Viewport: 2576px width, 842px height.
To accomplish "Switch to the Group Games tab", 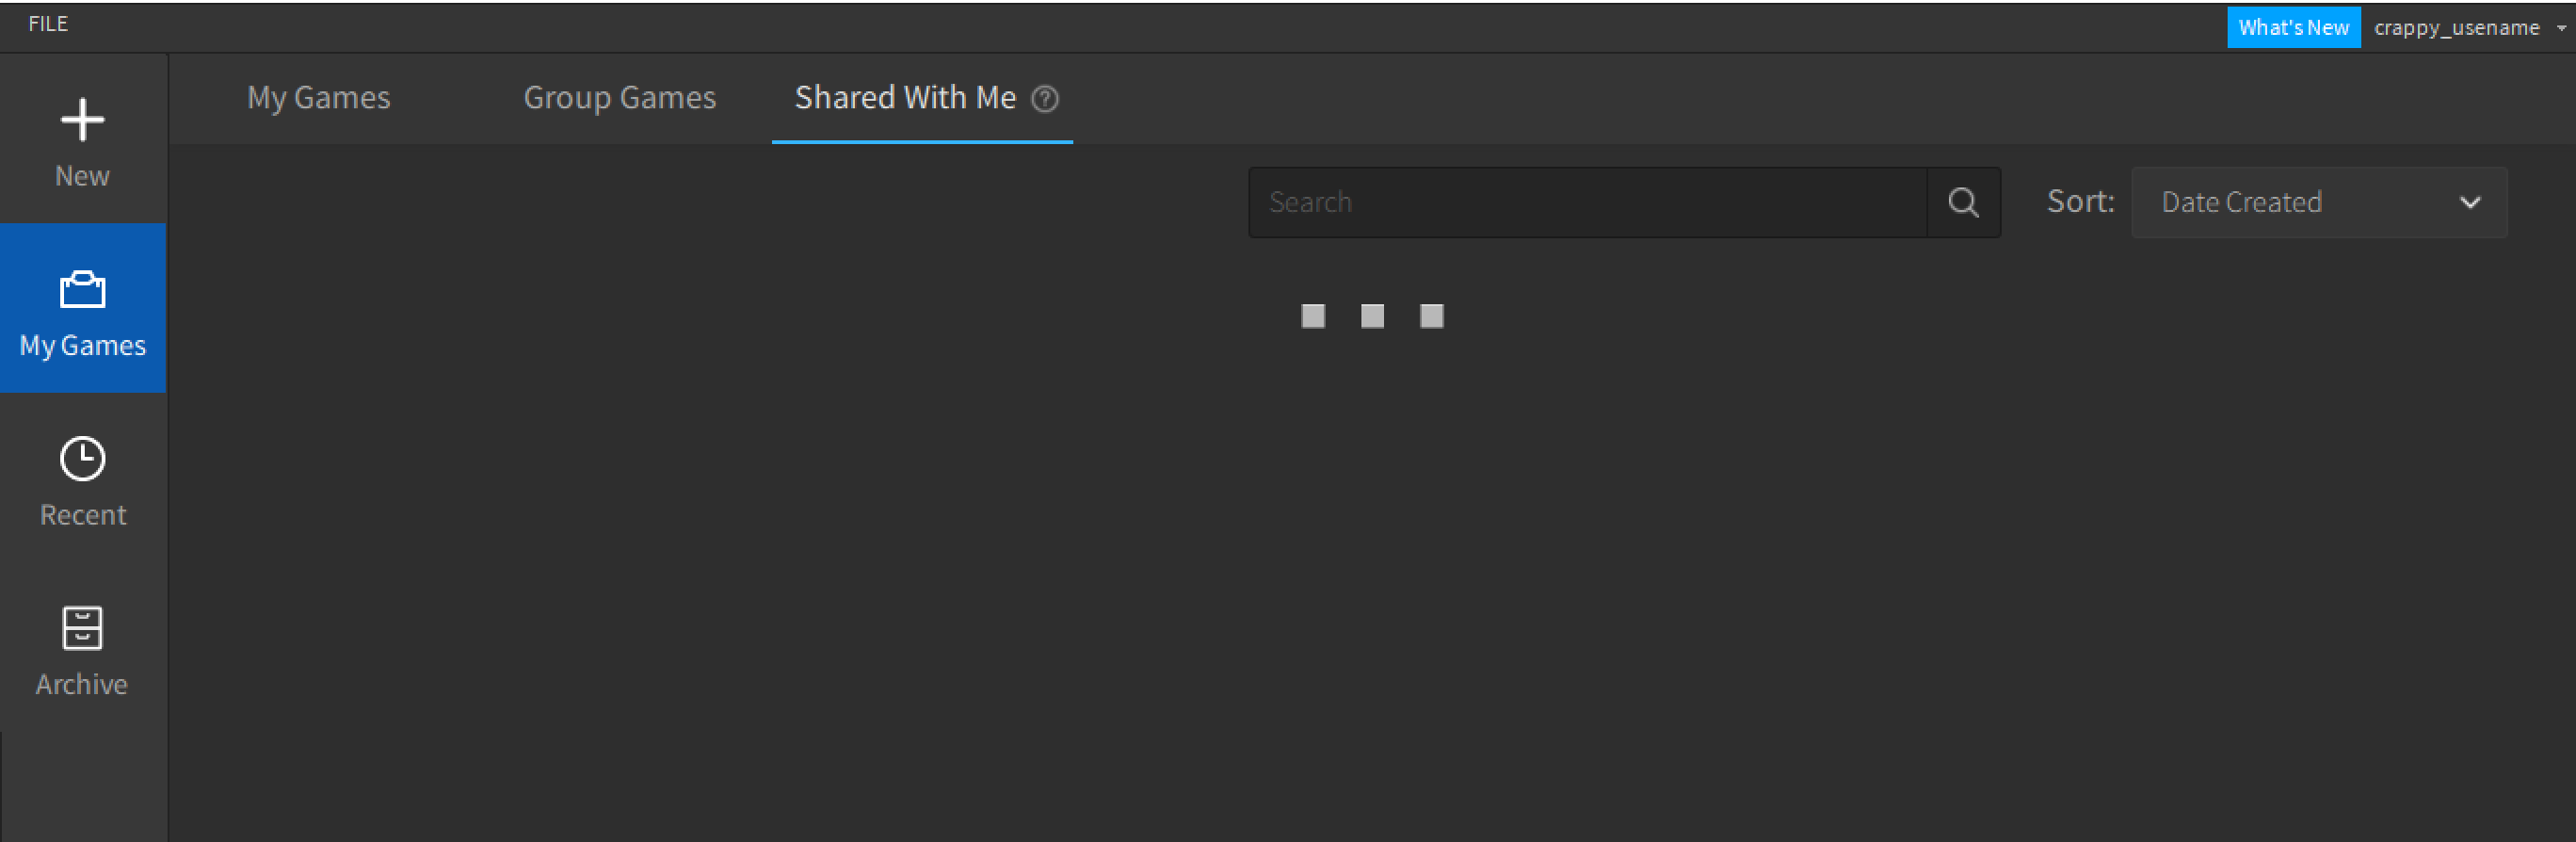I will point(619,98).
